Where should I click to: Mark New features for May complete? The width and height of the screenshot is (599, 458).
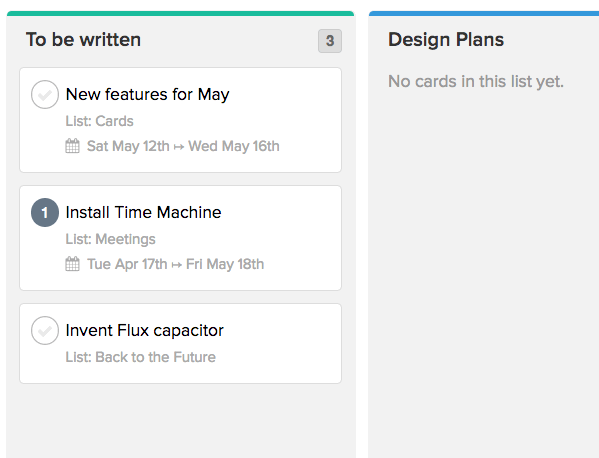[45, 94]
